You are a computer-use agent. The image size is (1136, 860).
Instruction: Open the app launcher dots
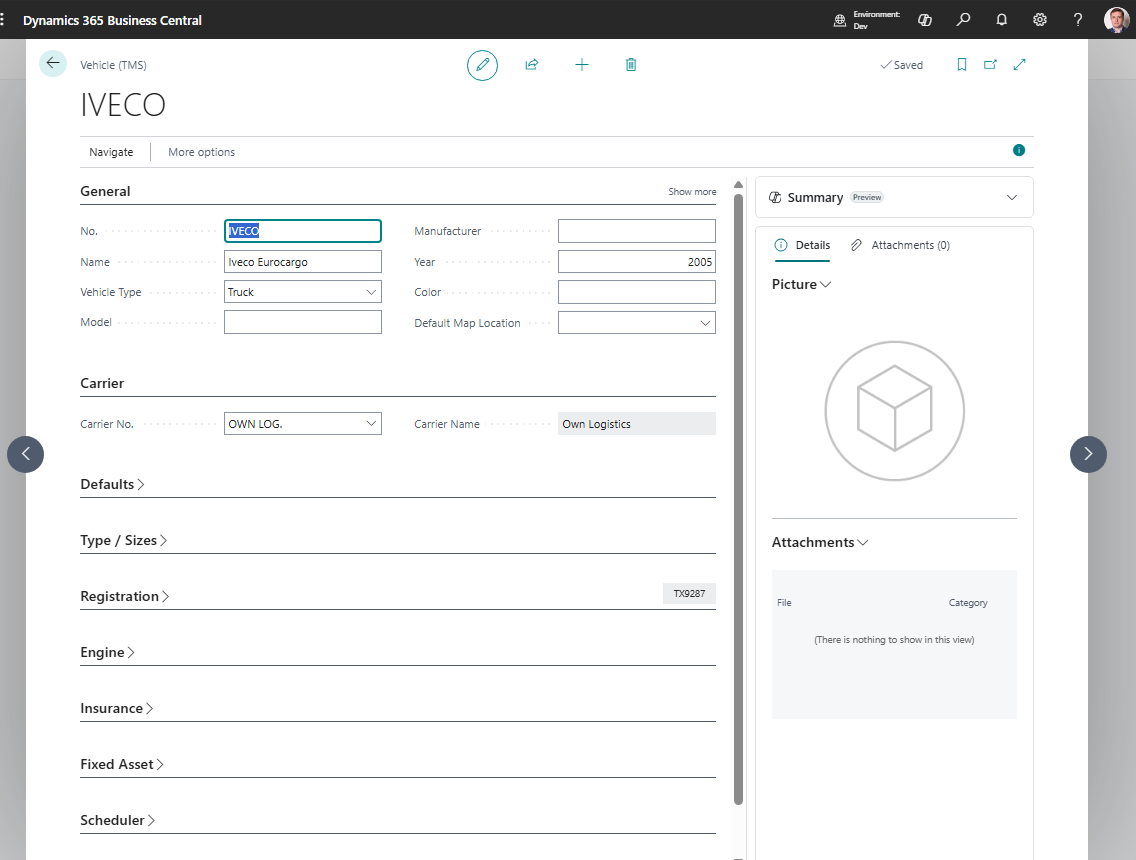coord(3,20)
